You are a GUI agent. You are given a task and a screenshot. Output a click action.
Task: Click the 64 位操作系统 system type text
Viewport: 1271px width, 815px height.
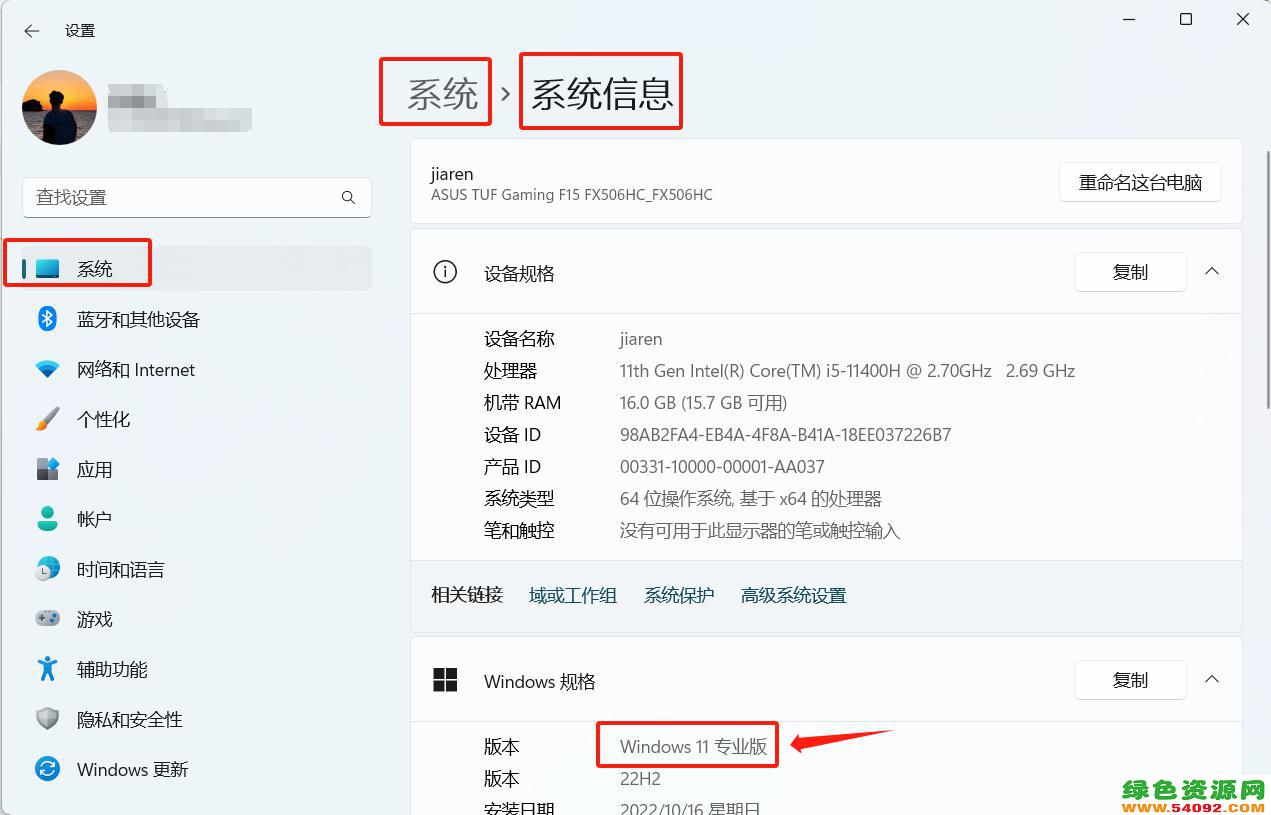tap(751, 499)
